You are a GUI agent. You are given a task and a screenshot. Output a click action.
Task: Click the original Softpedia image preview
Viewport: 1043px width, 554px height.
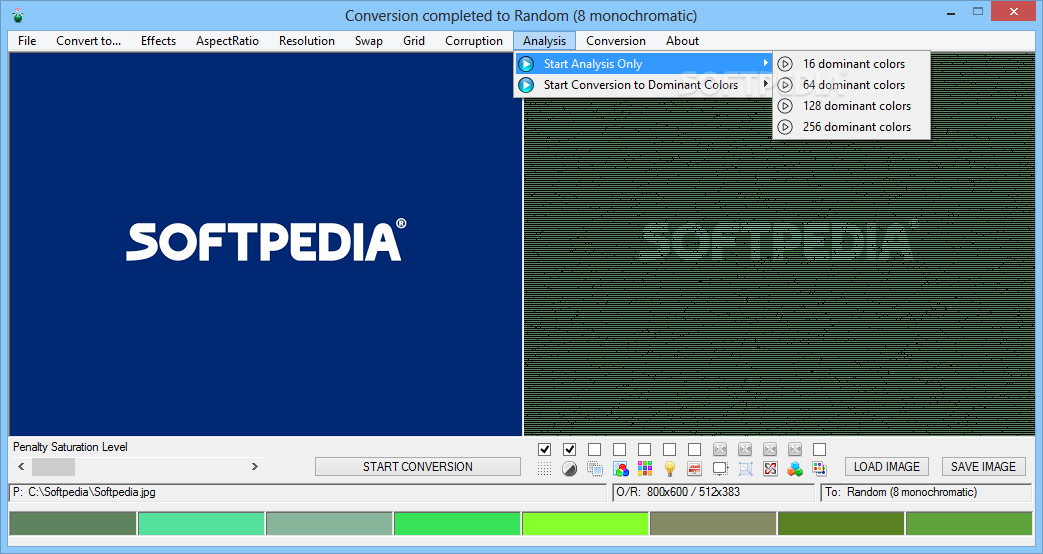pyautogui.click(x=265, y=244)
